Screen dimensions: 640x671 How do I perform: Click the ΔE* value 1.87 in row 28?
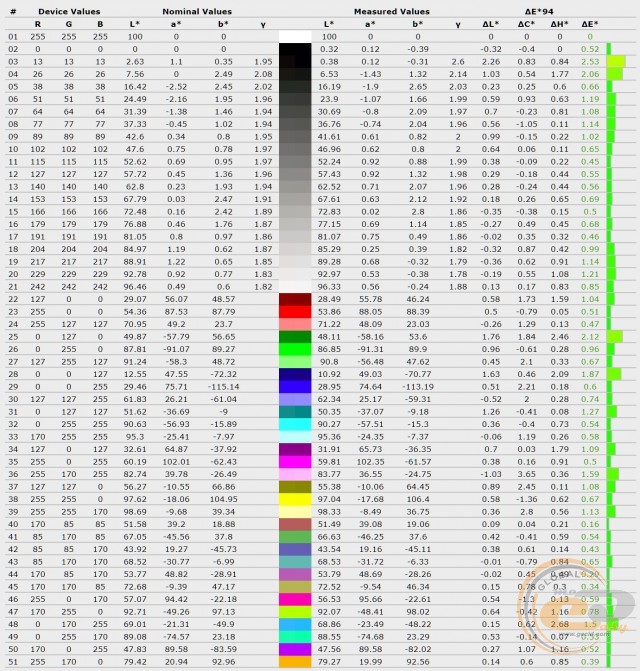coord(590,374)
